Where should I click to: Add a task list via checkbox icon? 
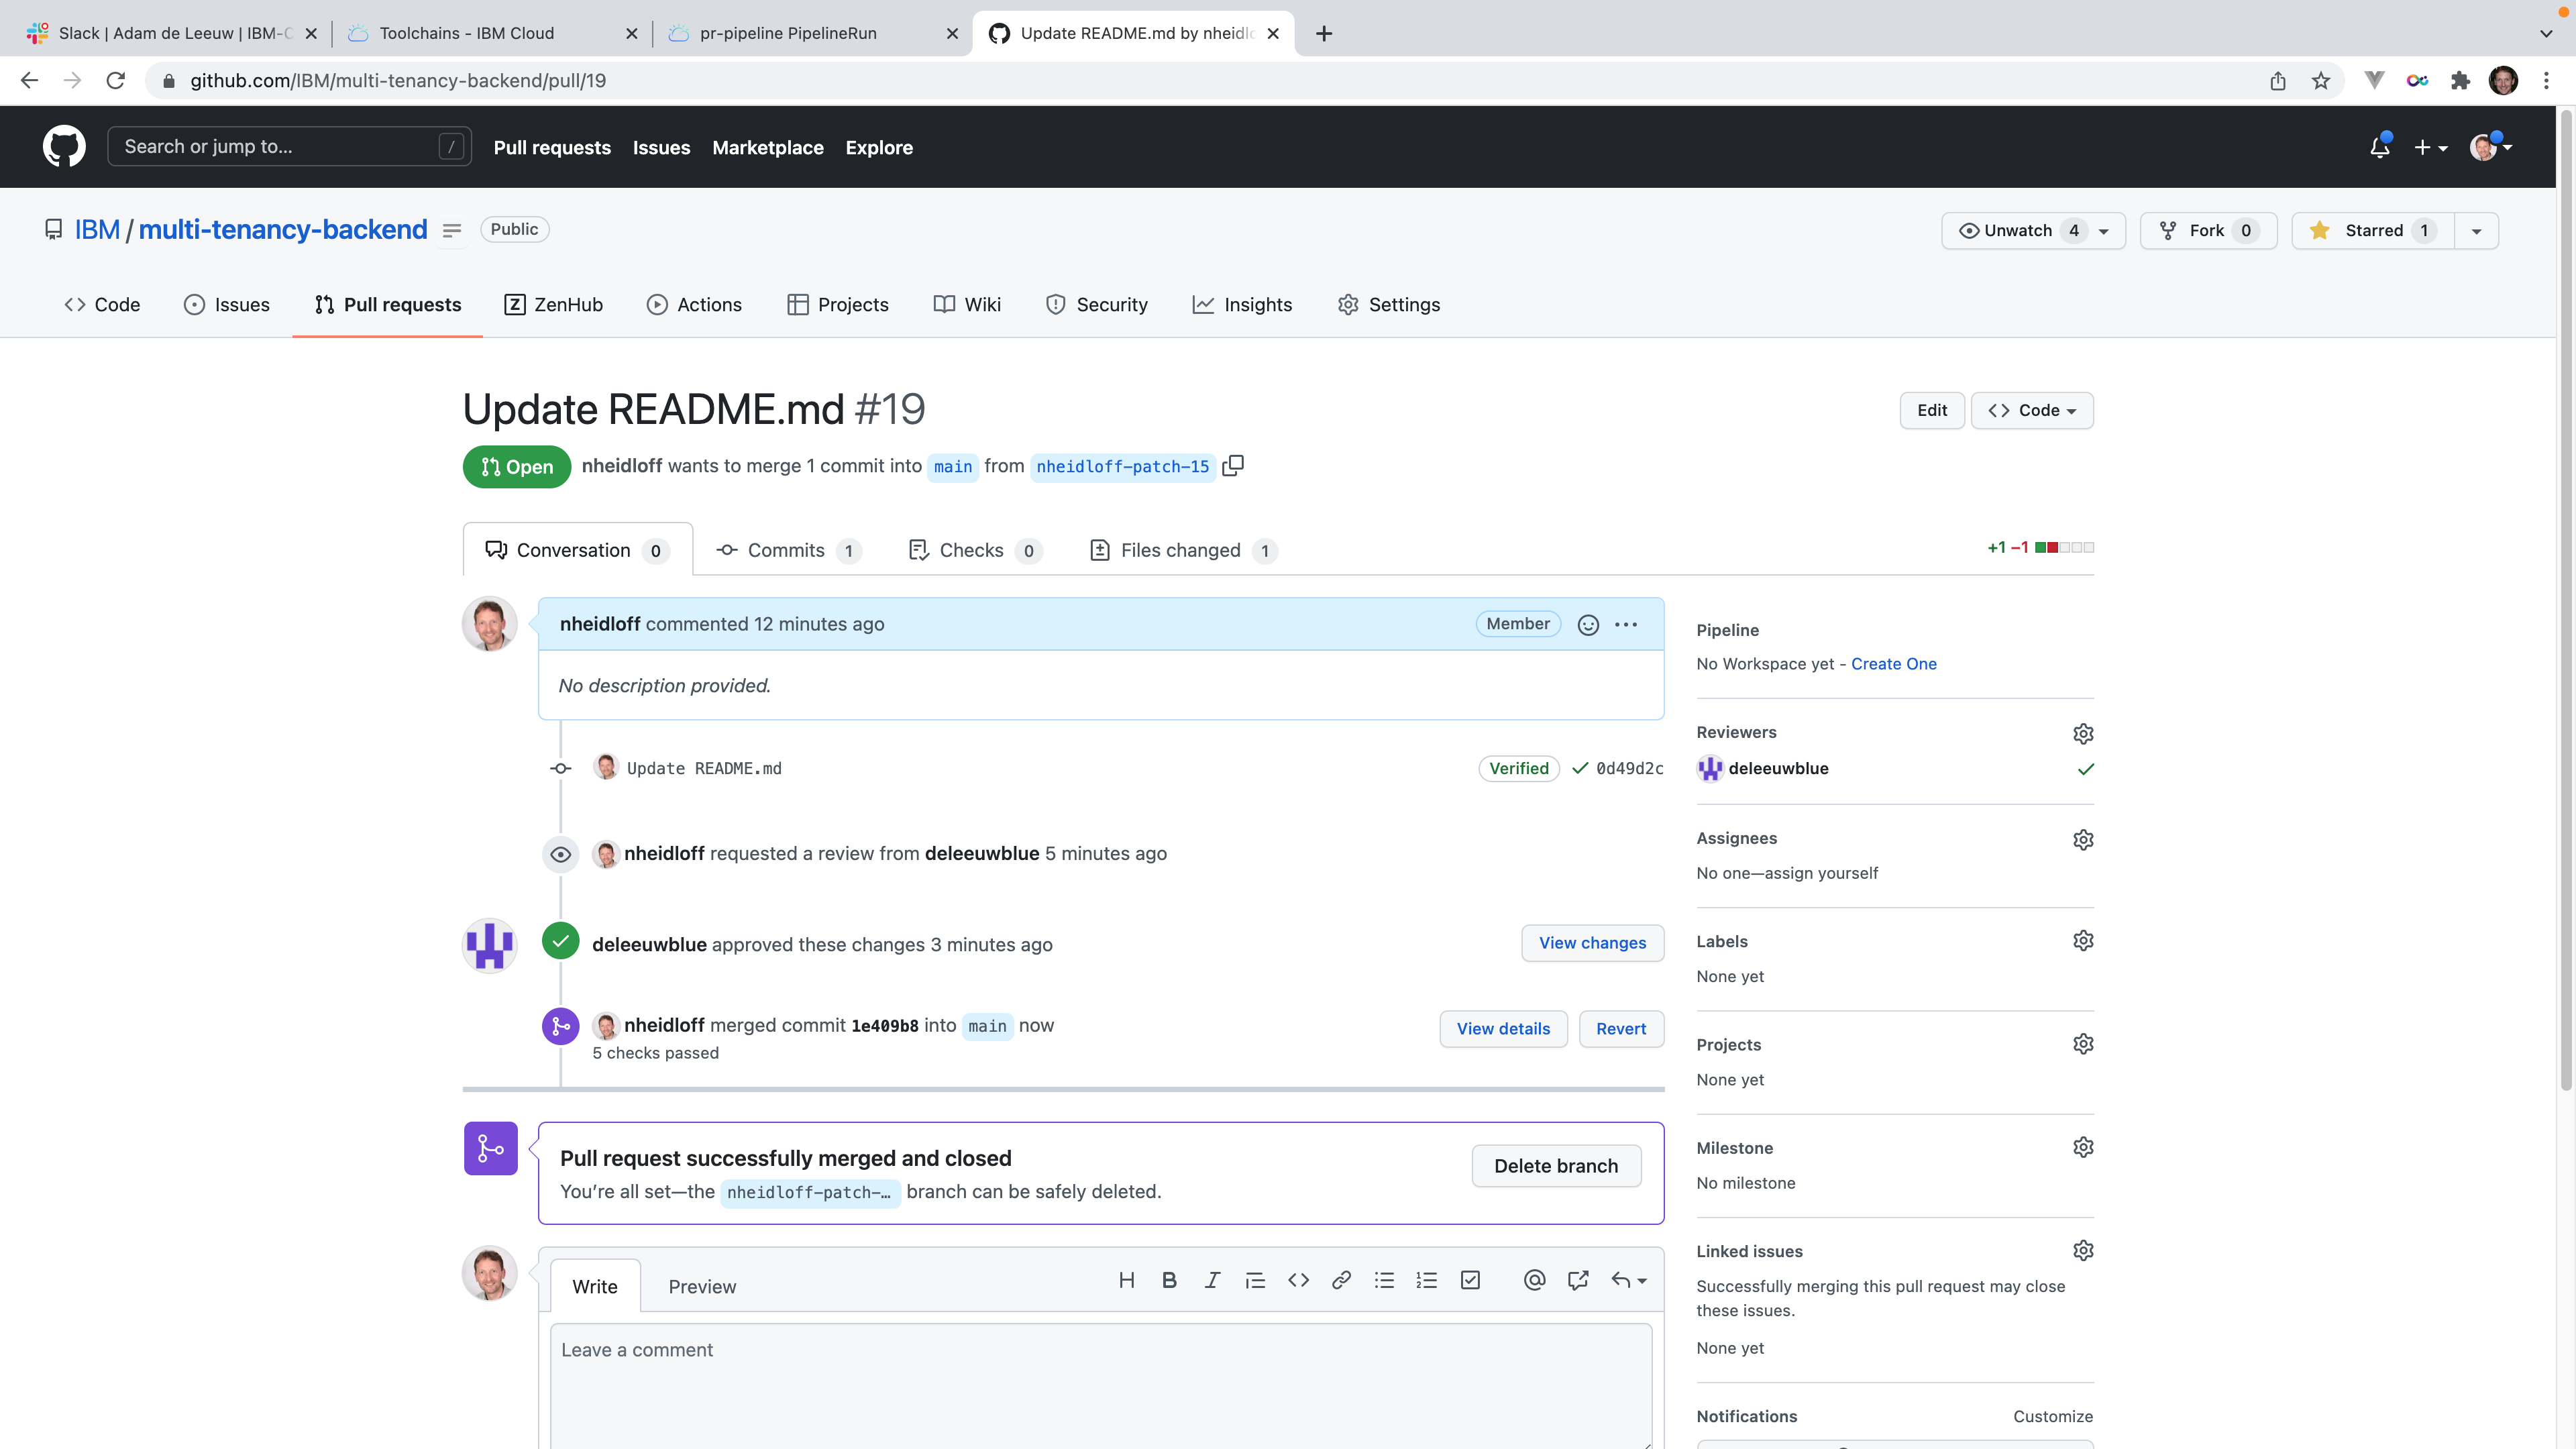[x=1470, y=1280]
